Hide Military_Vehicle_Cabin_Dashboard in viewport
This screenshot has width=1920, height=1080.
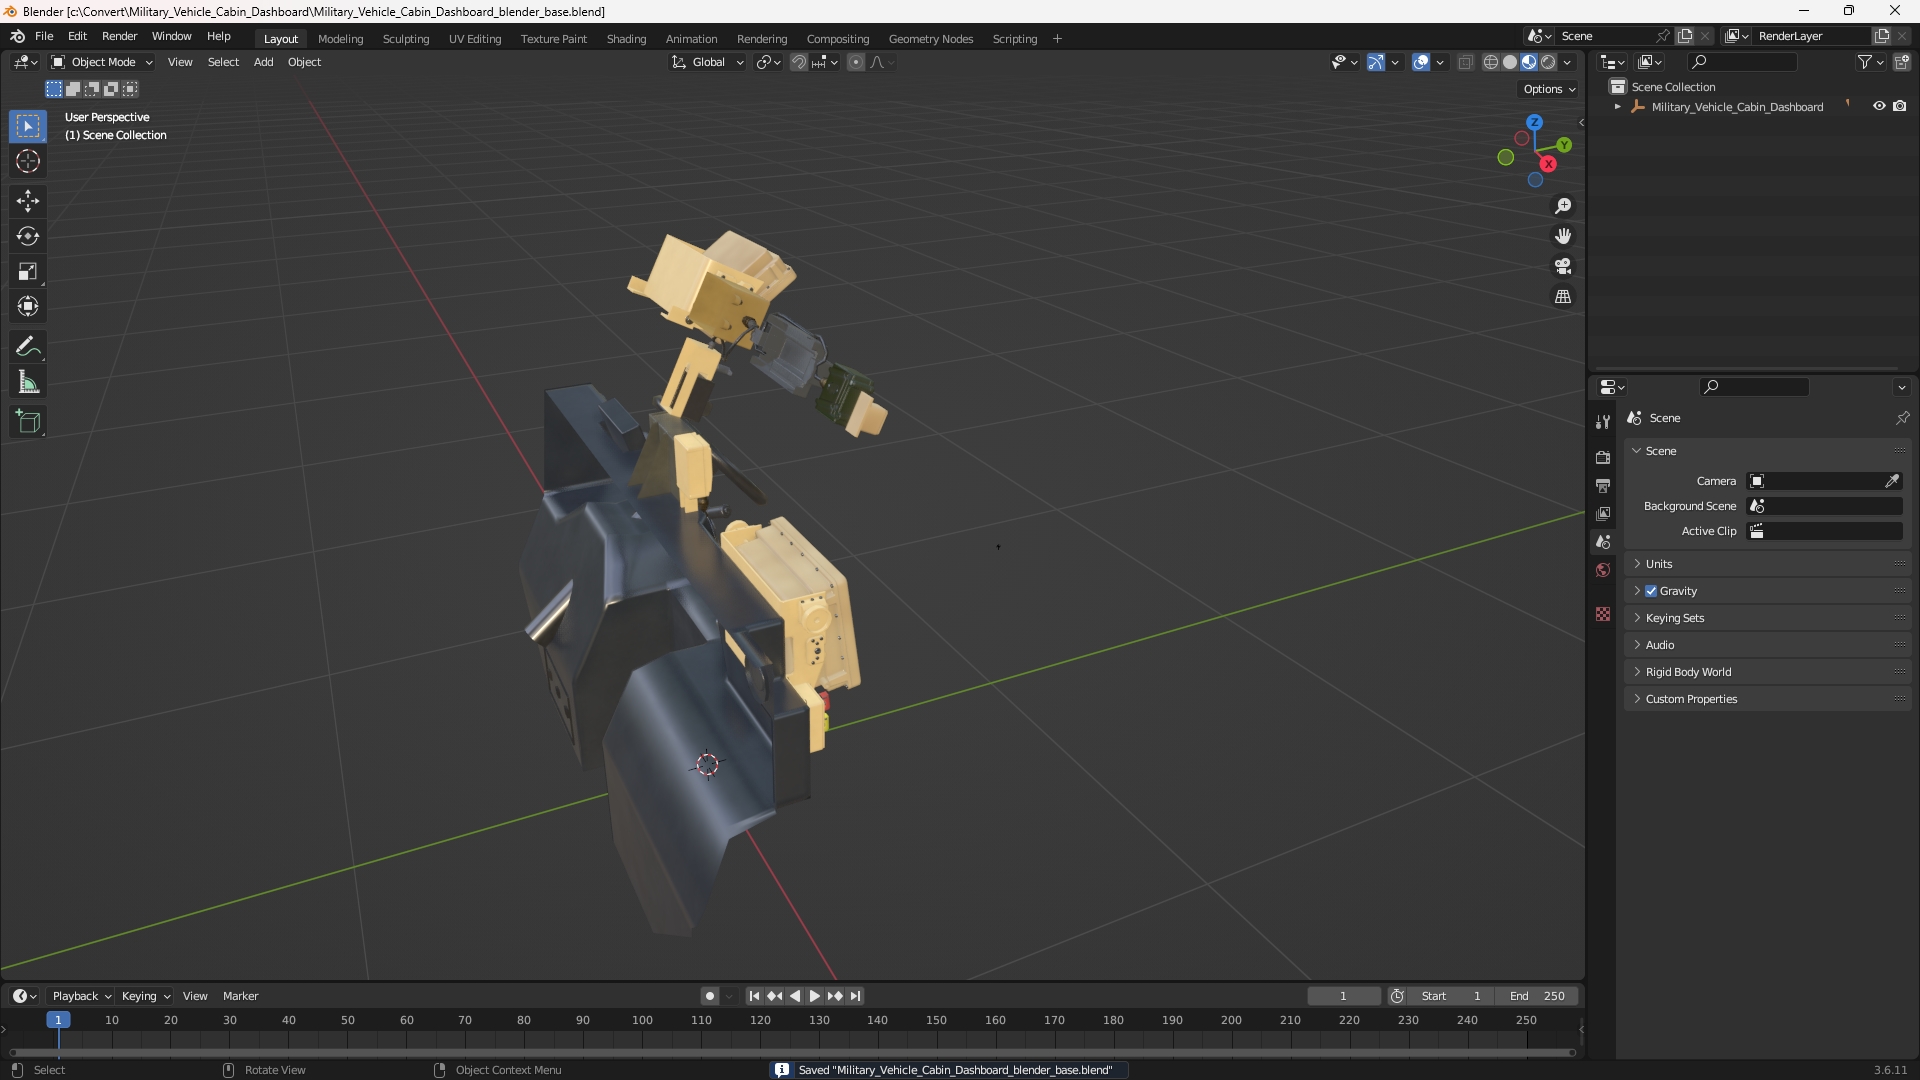pyautogui.click(x=1879, y=106)
